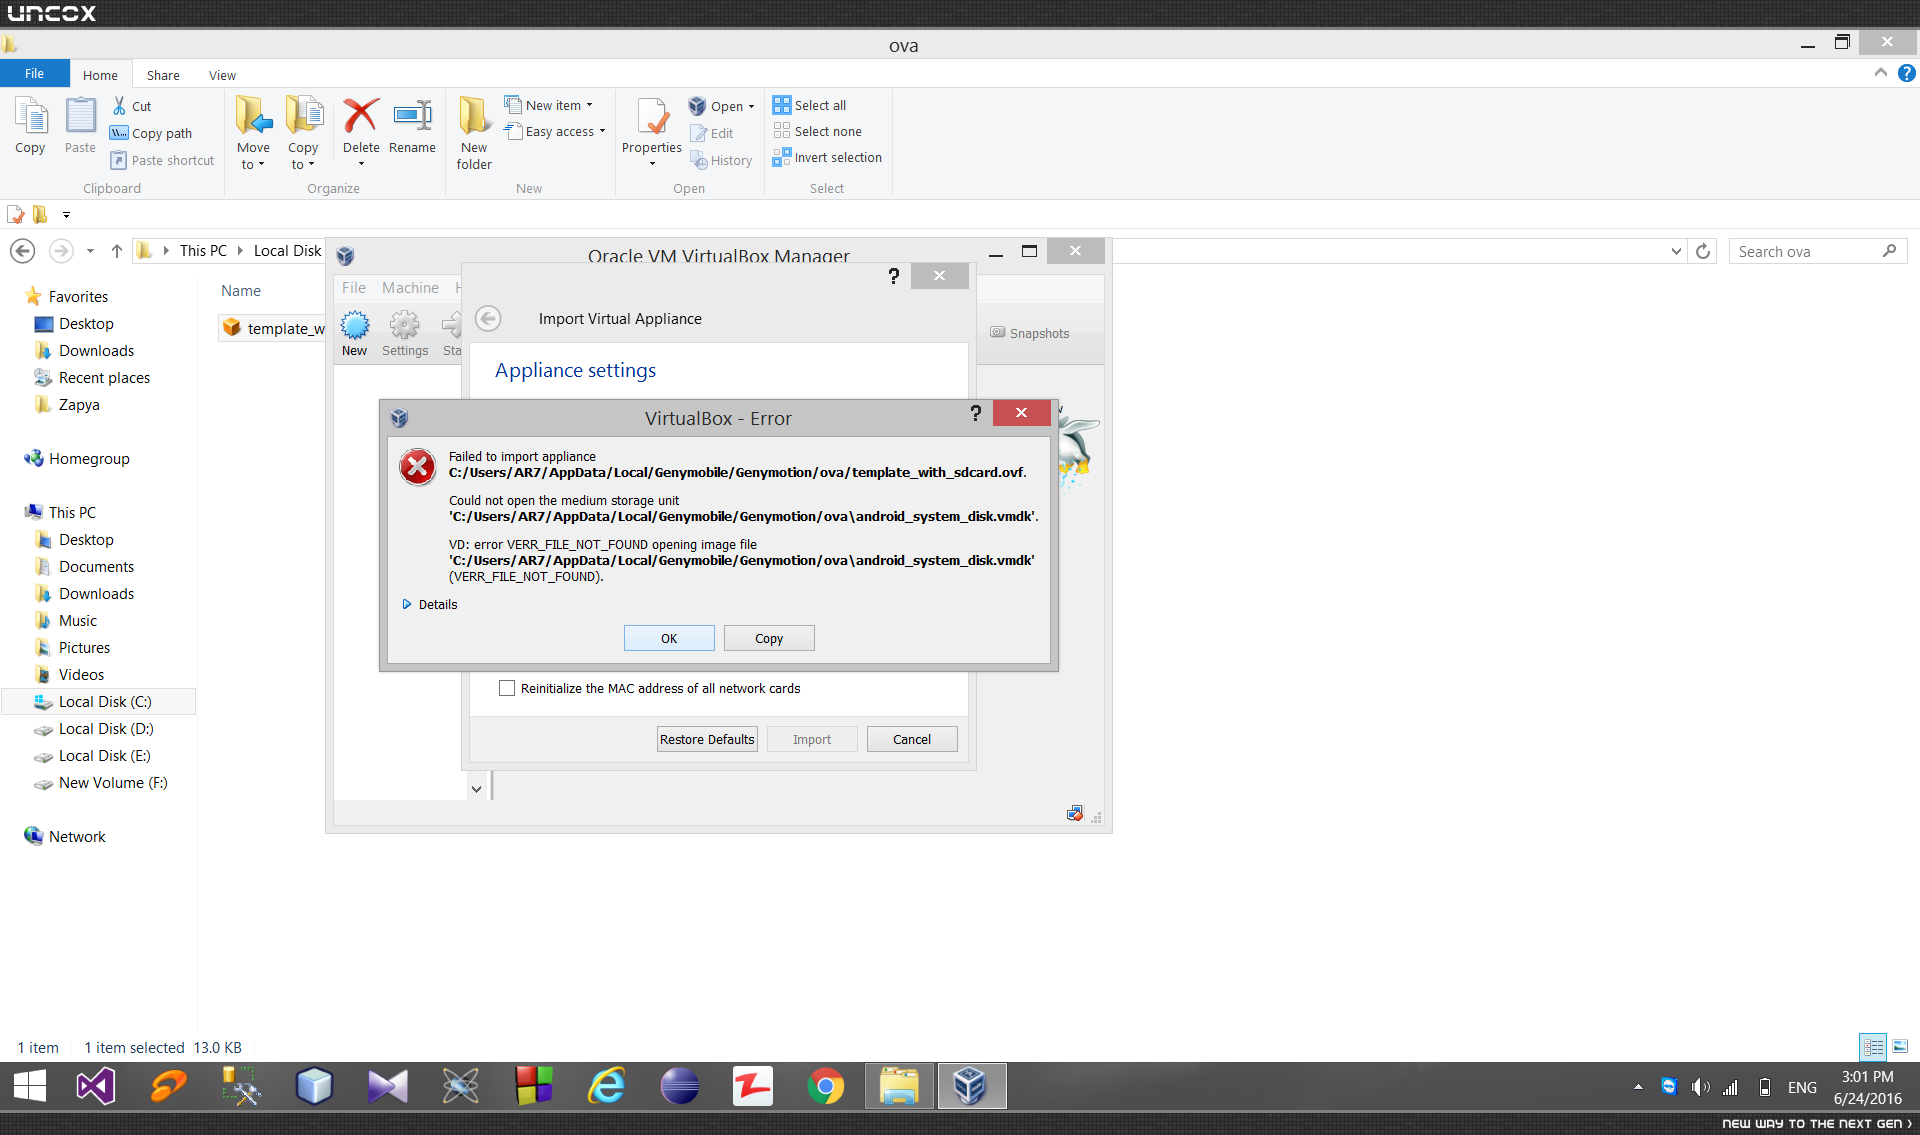Click Select none in ribbon
1920x1135 pixels.
(x=817, y=131)
